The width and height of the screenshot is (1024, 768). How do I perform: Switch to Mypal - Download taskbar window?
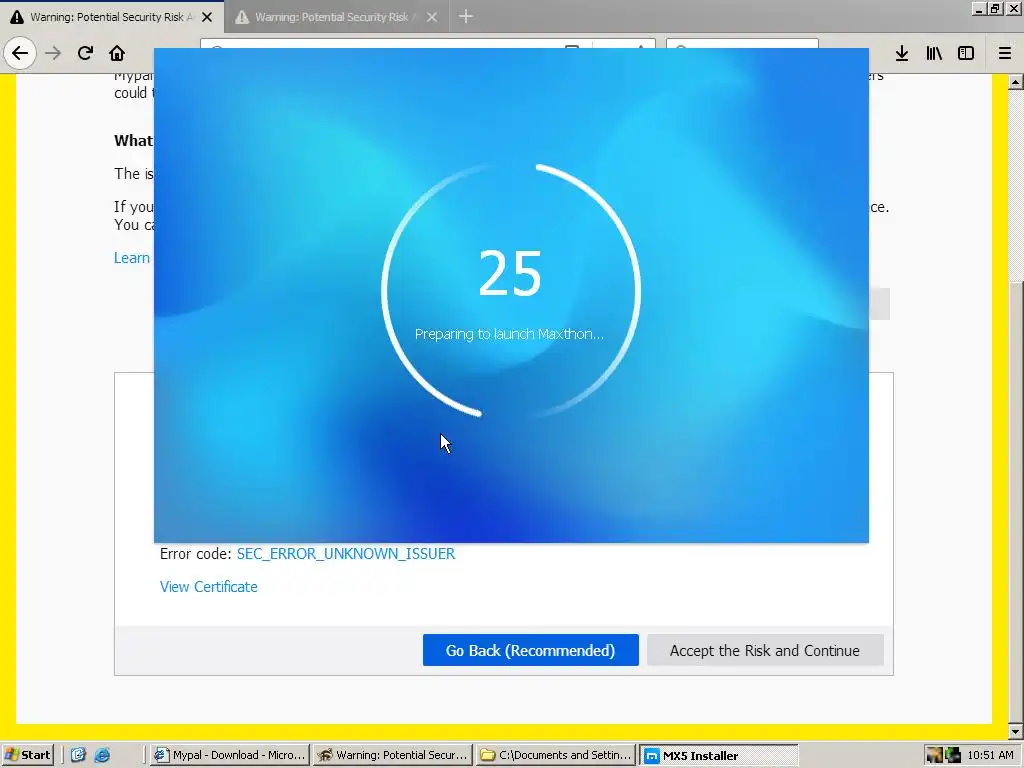click(229, 755)
